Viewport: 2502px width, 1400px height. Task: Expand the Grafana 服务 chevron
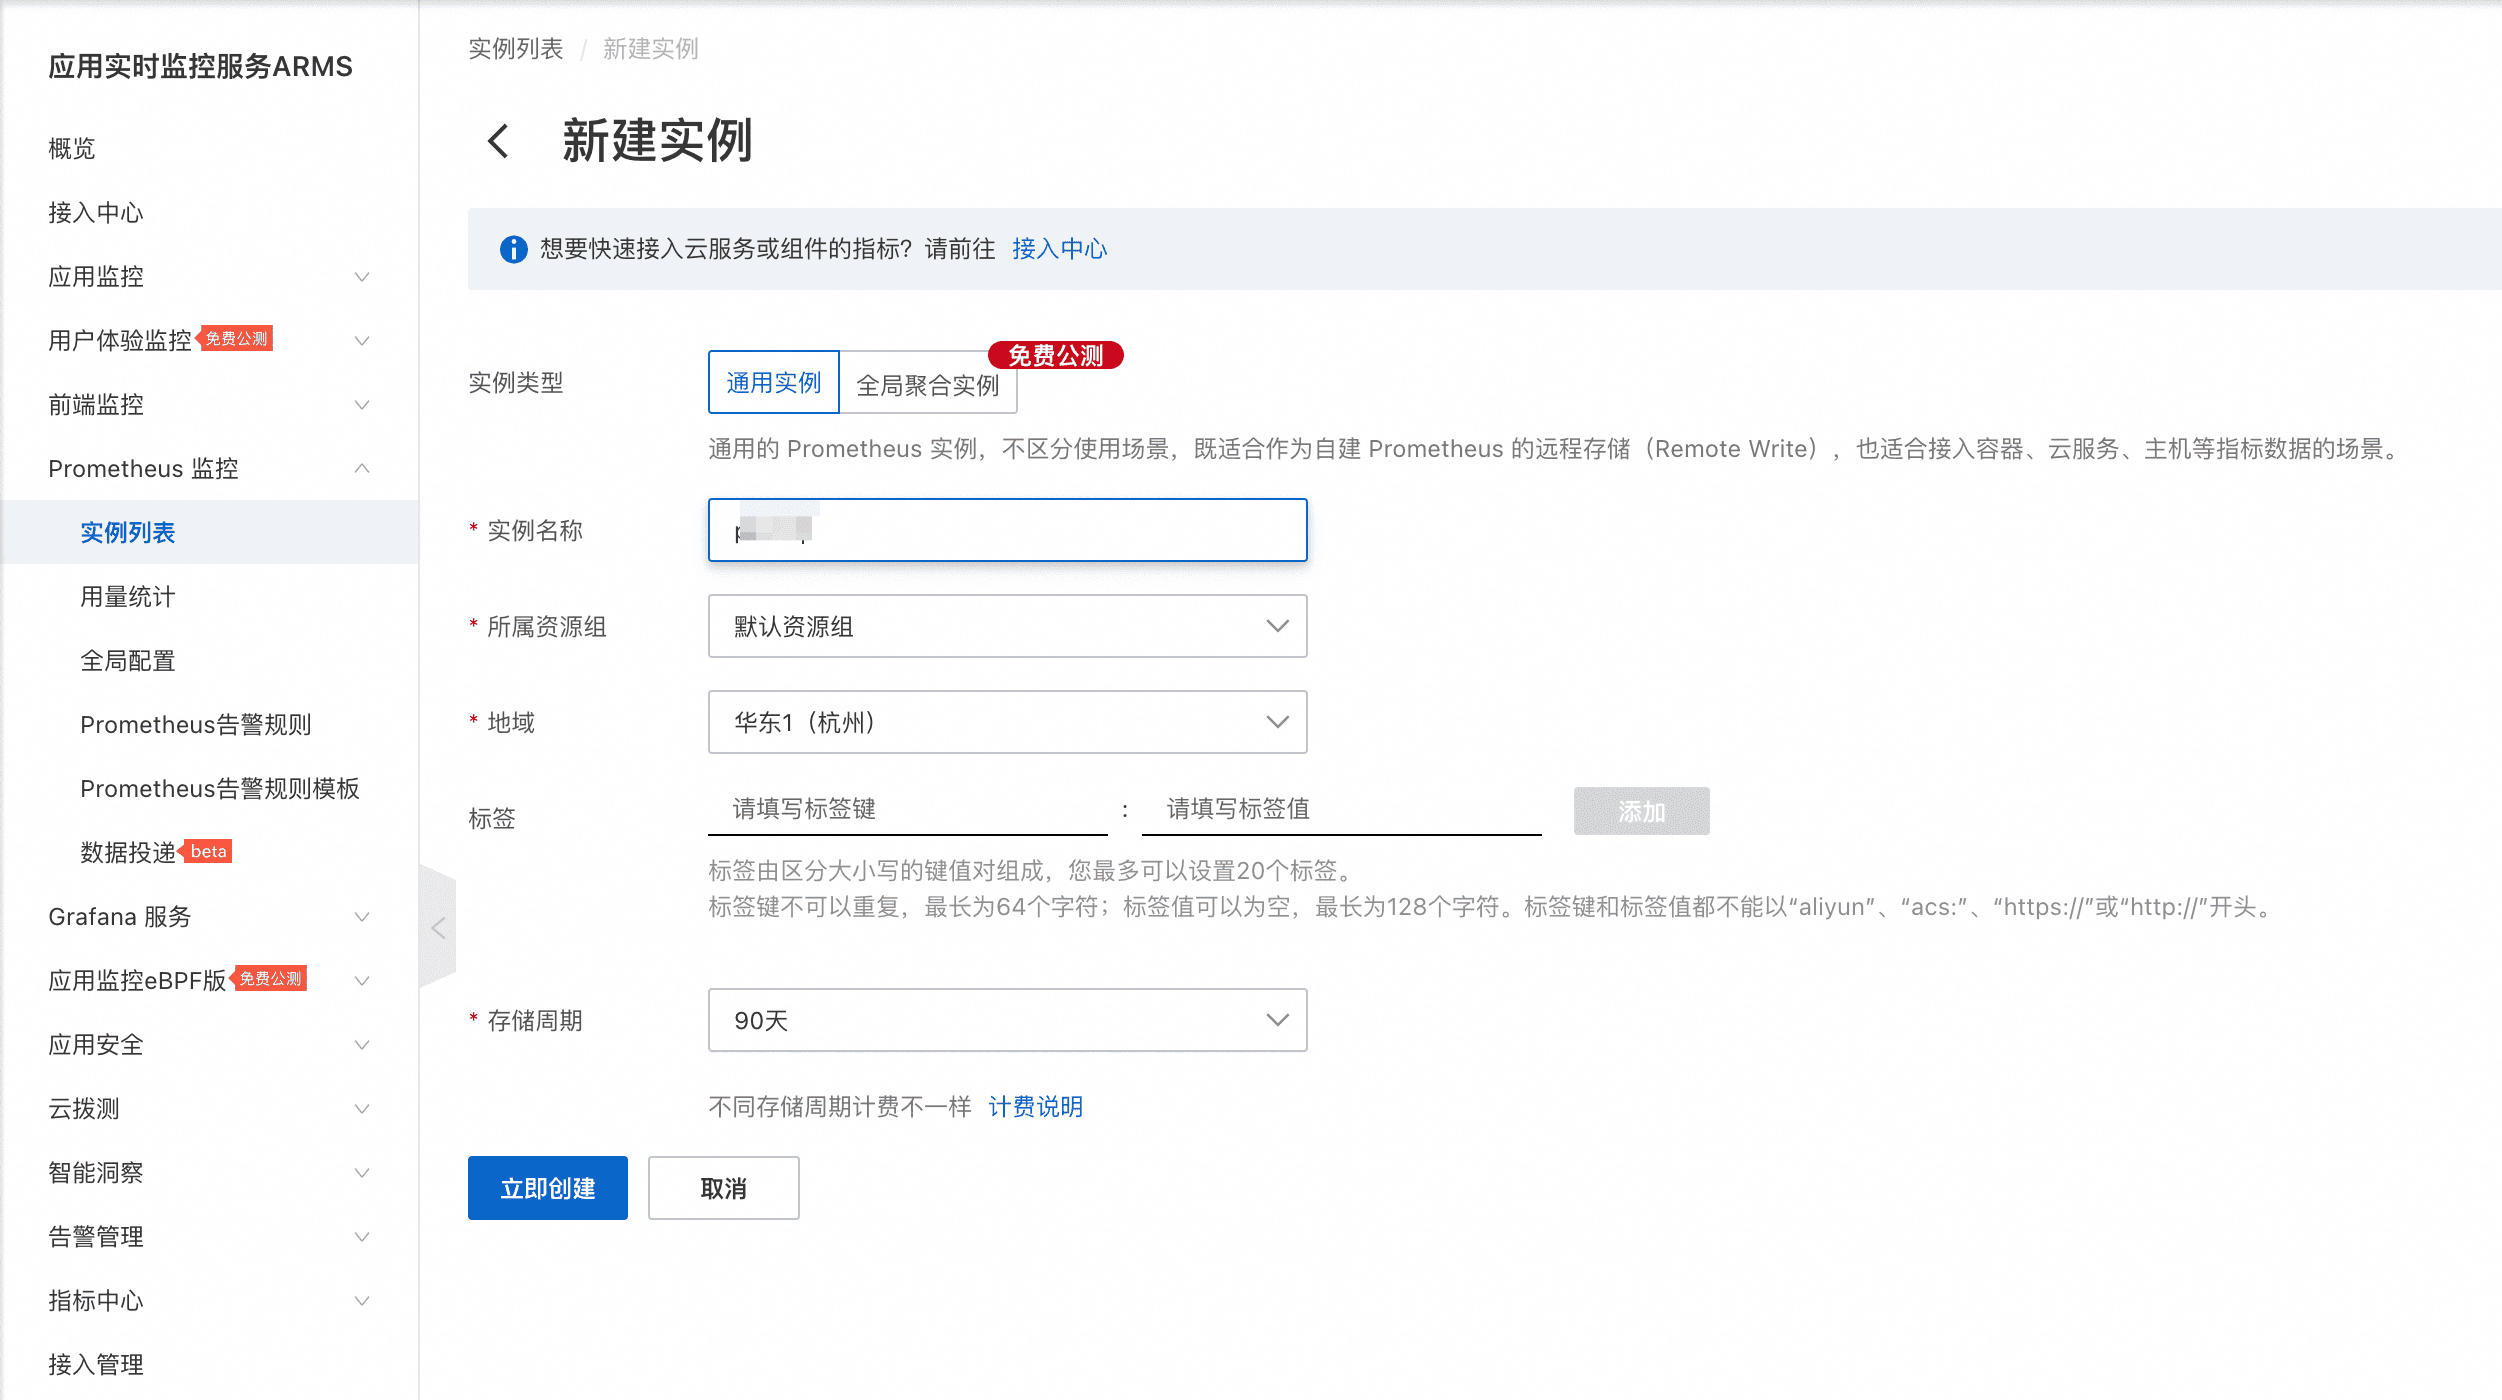coord(362,916)
